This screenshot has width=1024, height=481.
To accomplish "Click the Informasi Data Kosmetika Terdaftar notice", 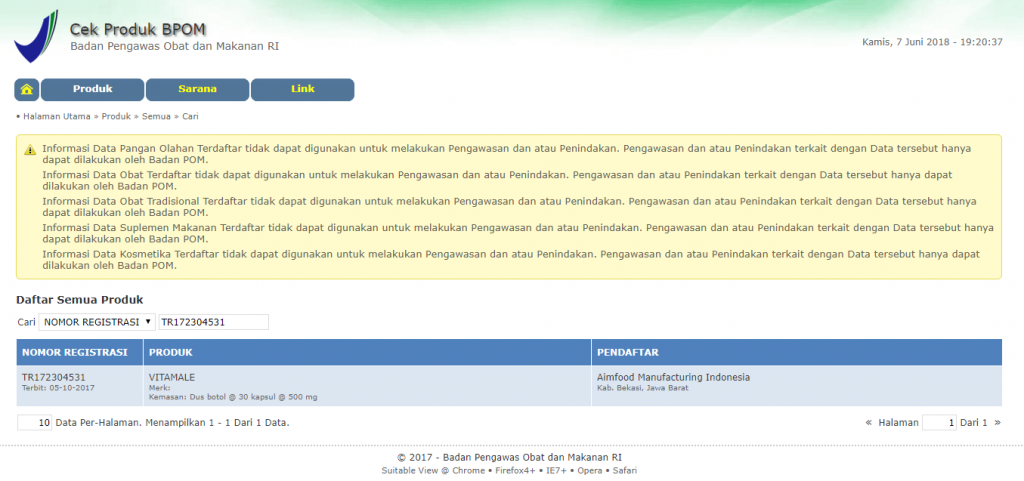I will point(511,260).
